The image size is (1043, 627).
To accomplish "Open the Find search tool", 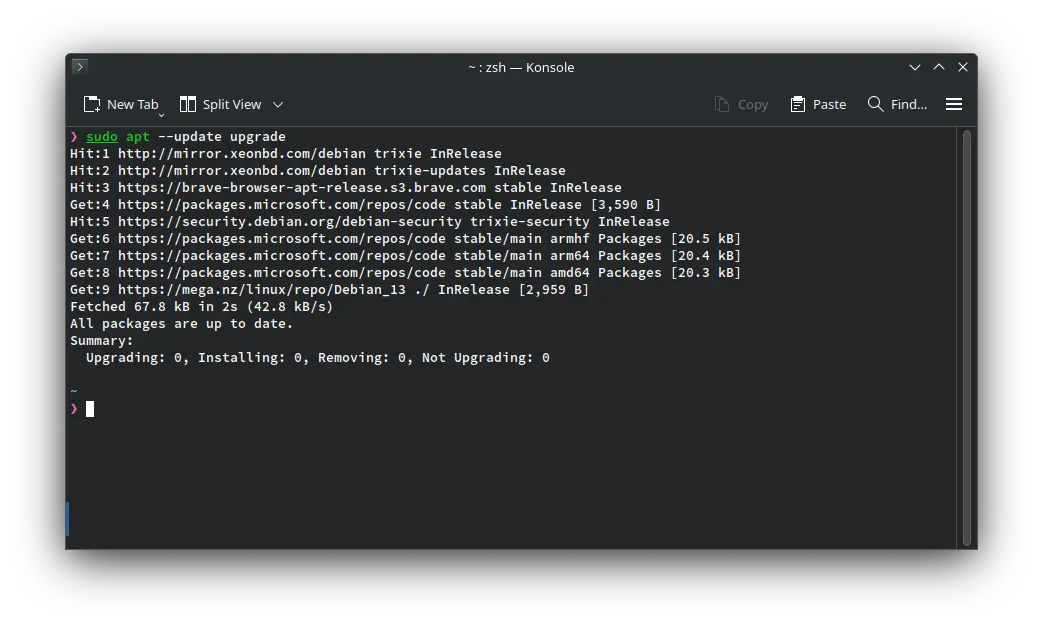I will 897,104.
